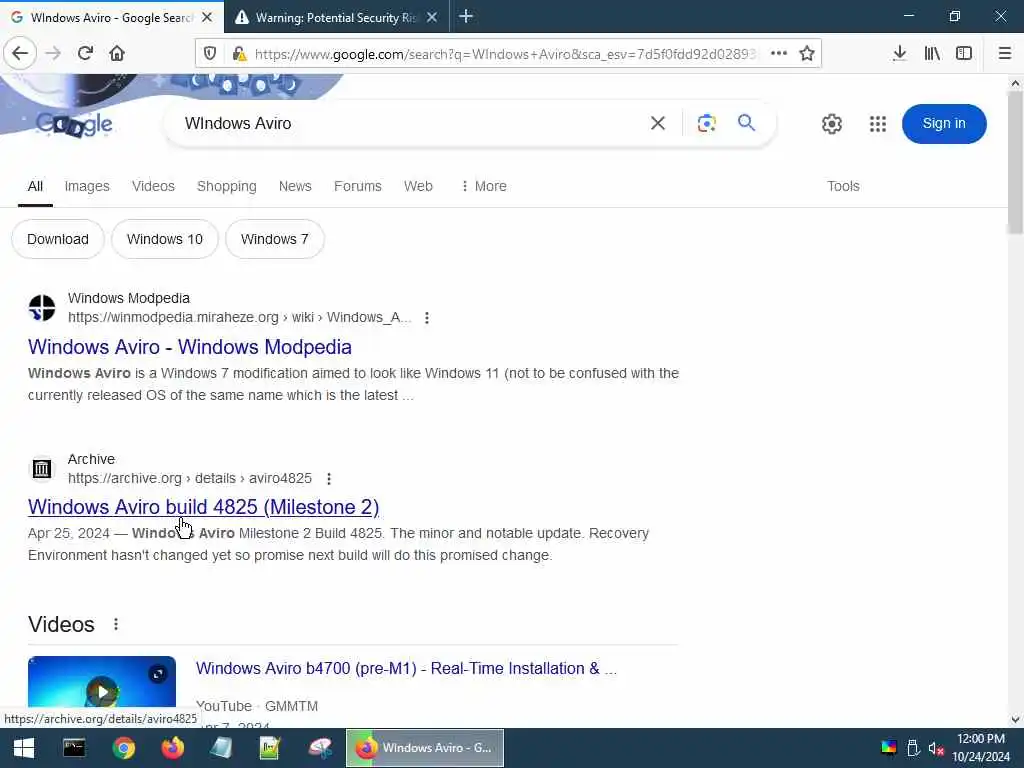
Task: Open options for Windows Modpedia result
Action: point(426,317)
